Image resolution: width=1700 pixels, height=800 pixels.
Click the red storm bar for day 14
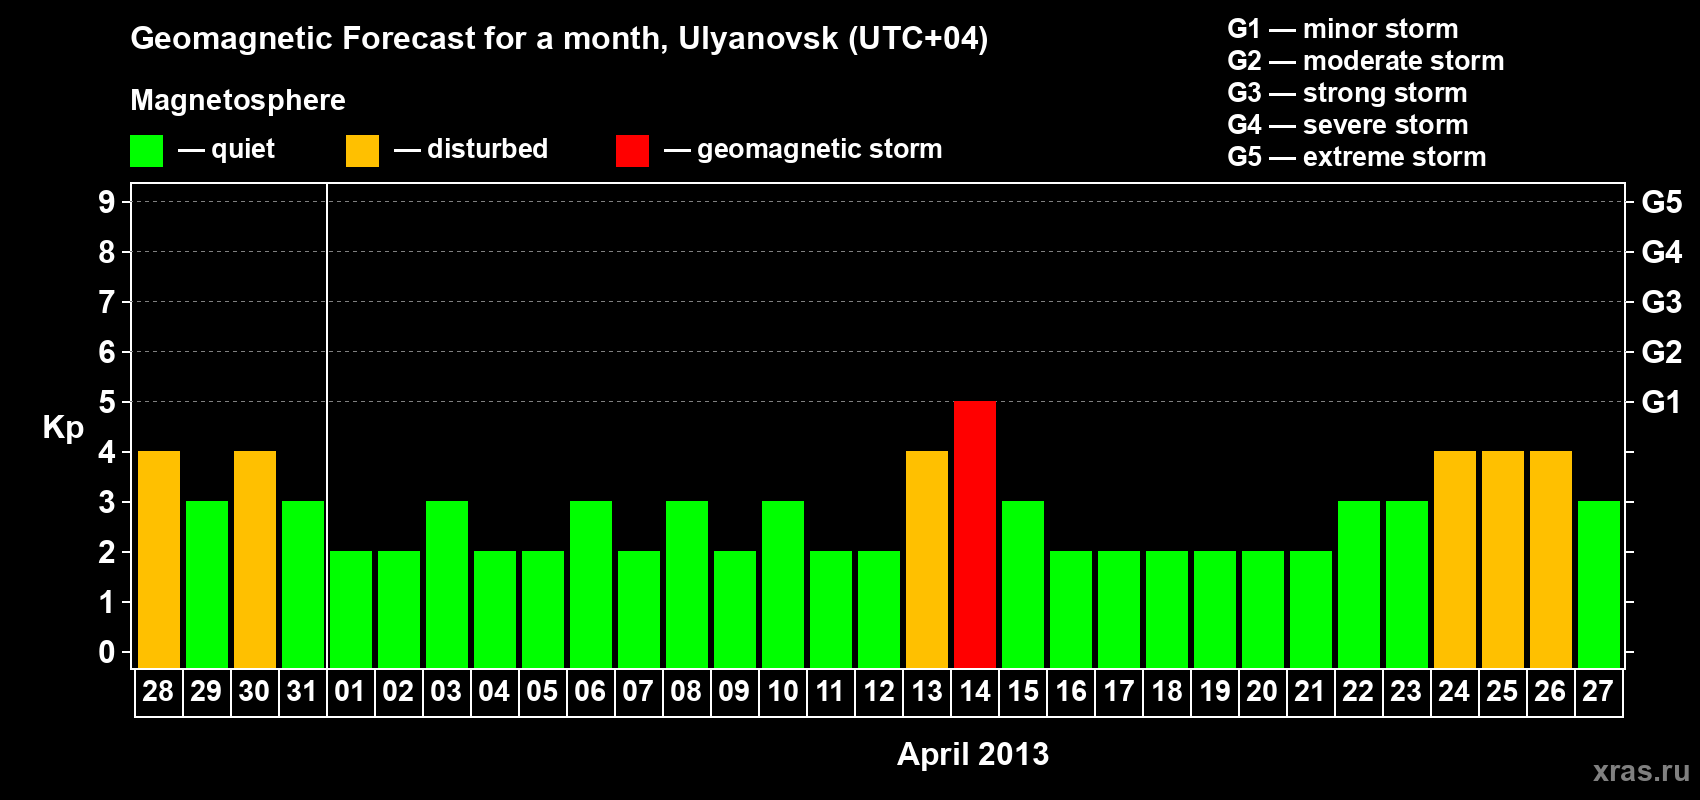tap(975, 534)
